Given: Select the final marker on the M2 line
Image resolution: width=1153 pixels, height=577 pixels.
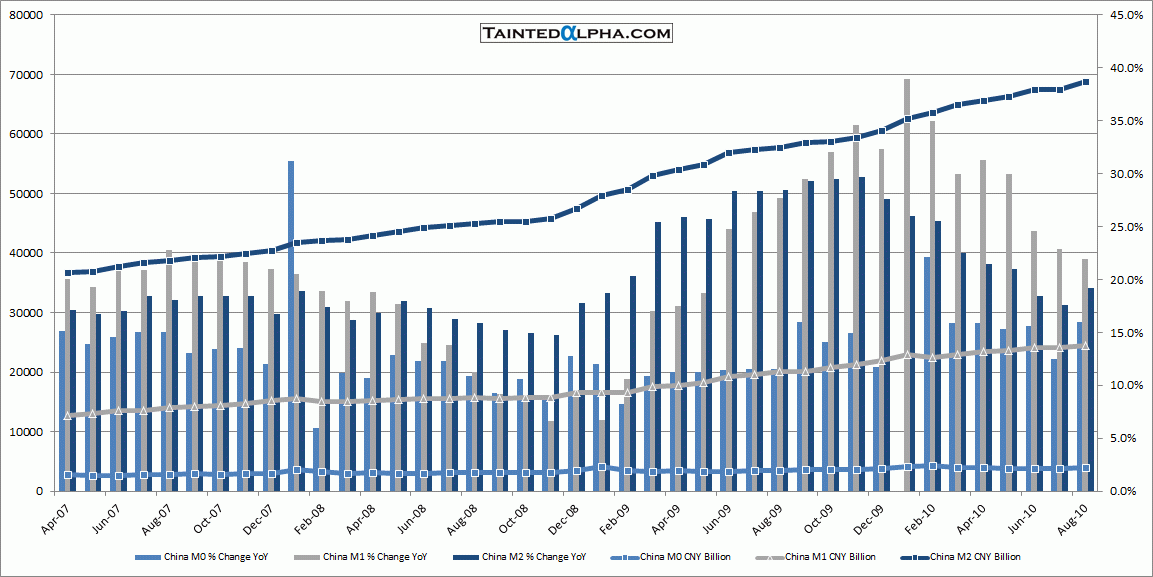Looking at the screenshot, I should pyautogui.click(x=1086, y=82).
